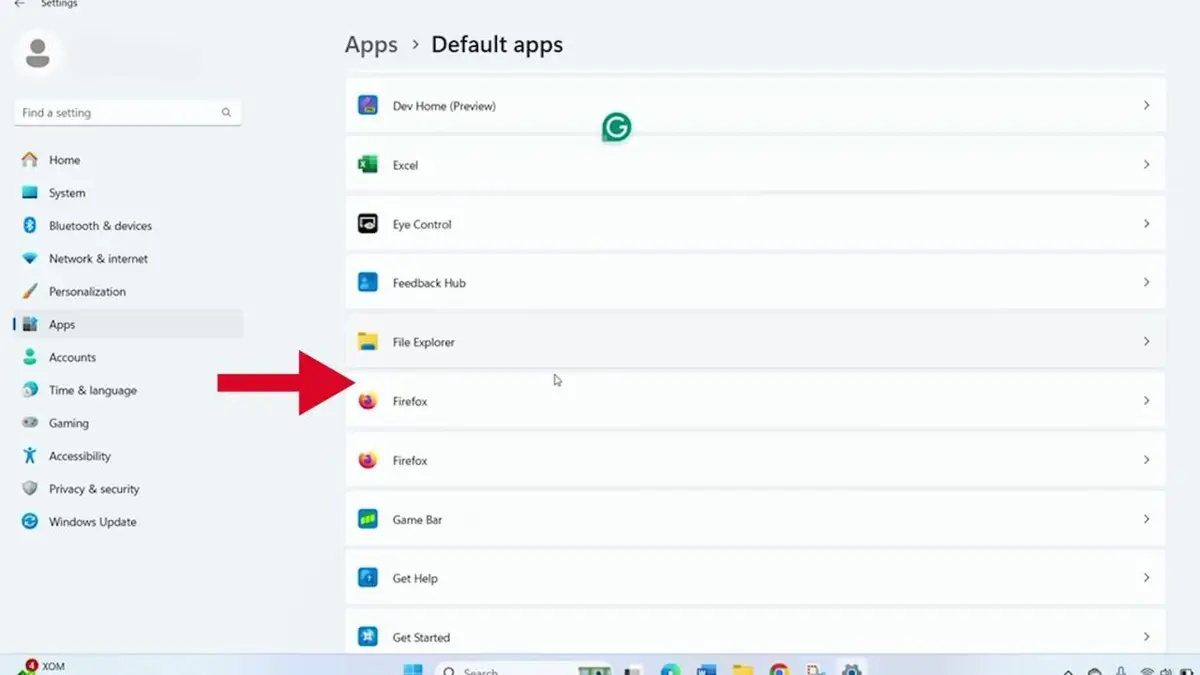Click the File Explorer folder icon in list

368,342
